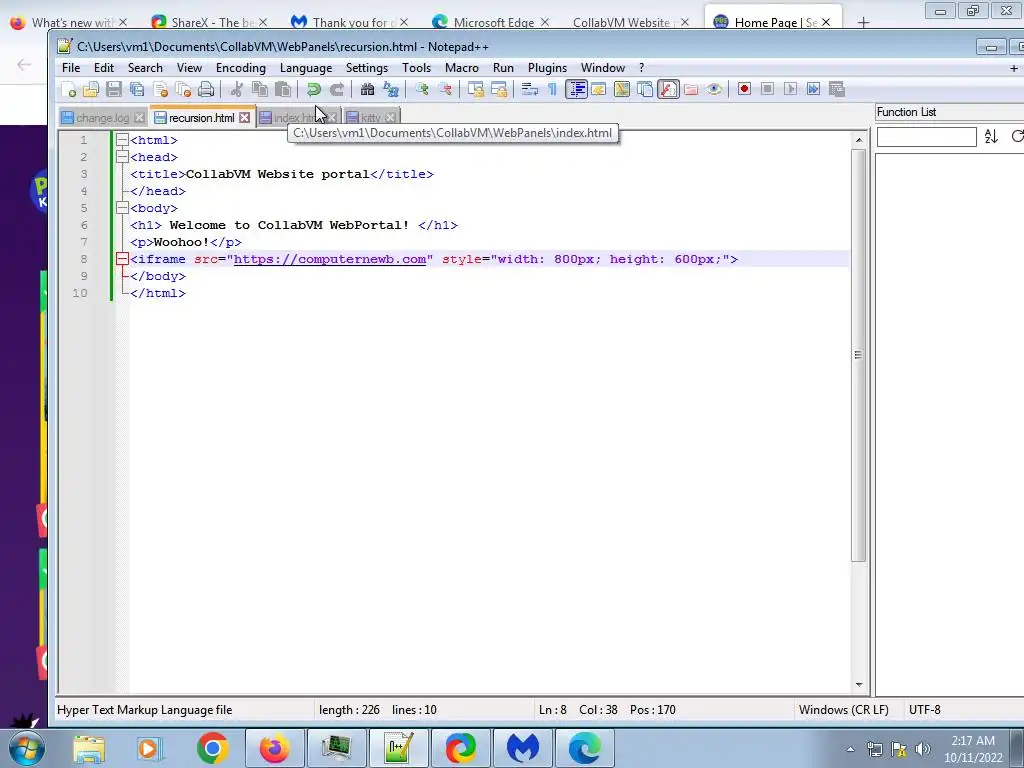Open Google Chrome from the taskbar
This screenshot has width=1024, height=768.
(212, 748)
